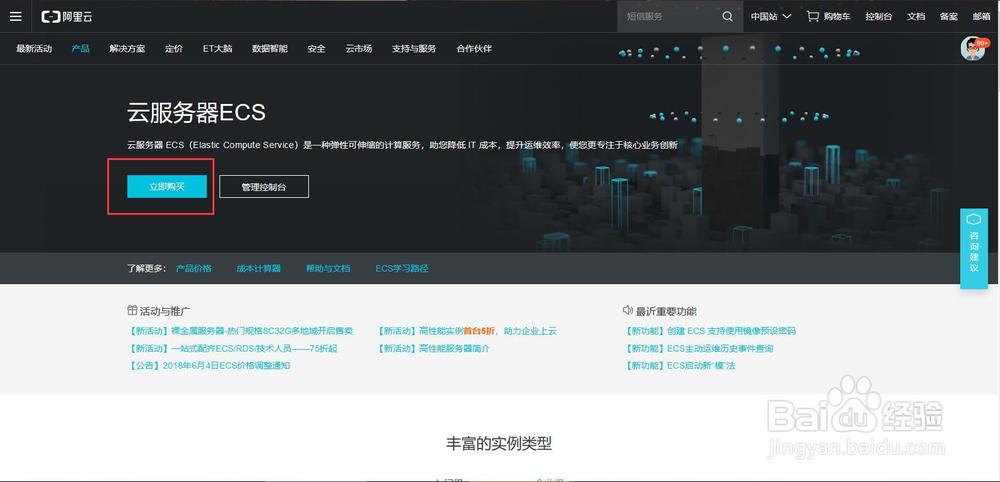The height and width of the screenshot is (482, 1000).
Task: Select the ET大脑 menu item
Action: point(217,48)
